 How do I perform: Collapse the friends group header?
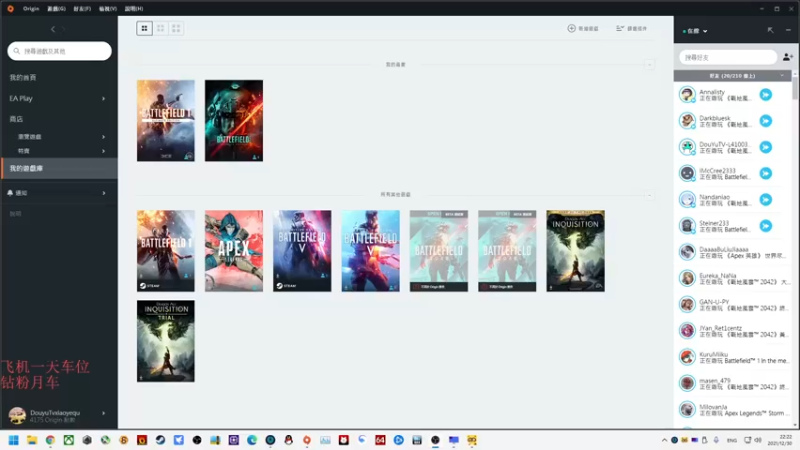click(733, 76)
